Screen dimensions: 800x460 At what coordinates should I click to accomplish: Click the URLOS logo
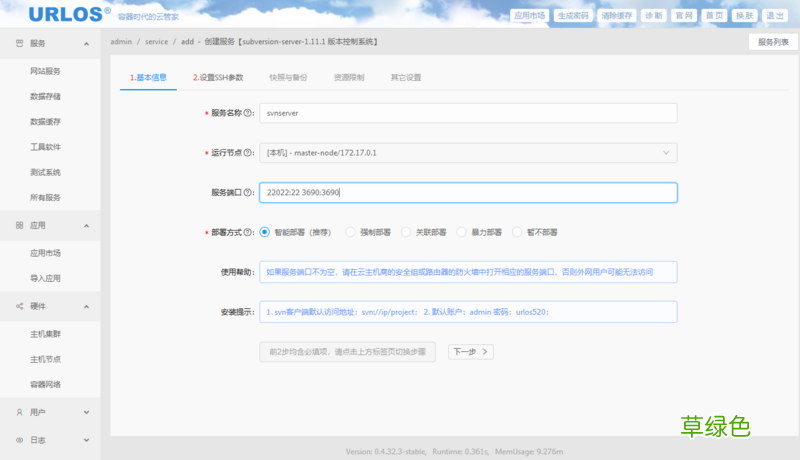(x=69, y=14)
